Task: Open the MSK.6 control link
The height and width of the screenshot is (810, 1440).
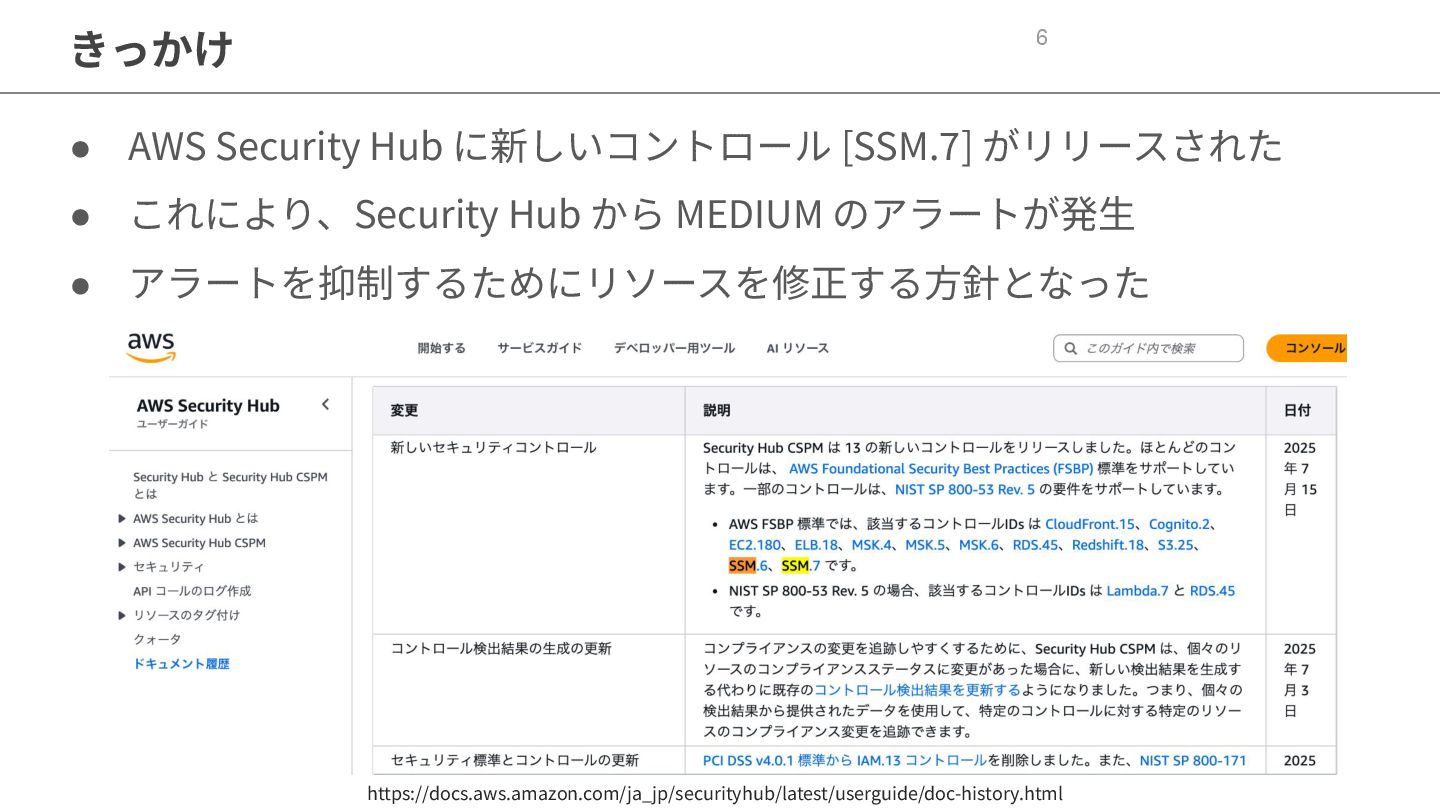Action: click(979, 545)
